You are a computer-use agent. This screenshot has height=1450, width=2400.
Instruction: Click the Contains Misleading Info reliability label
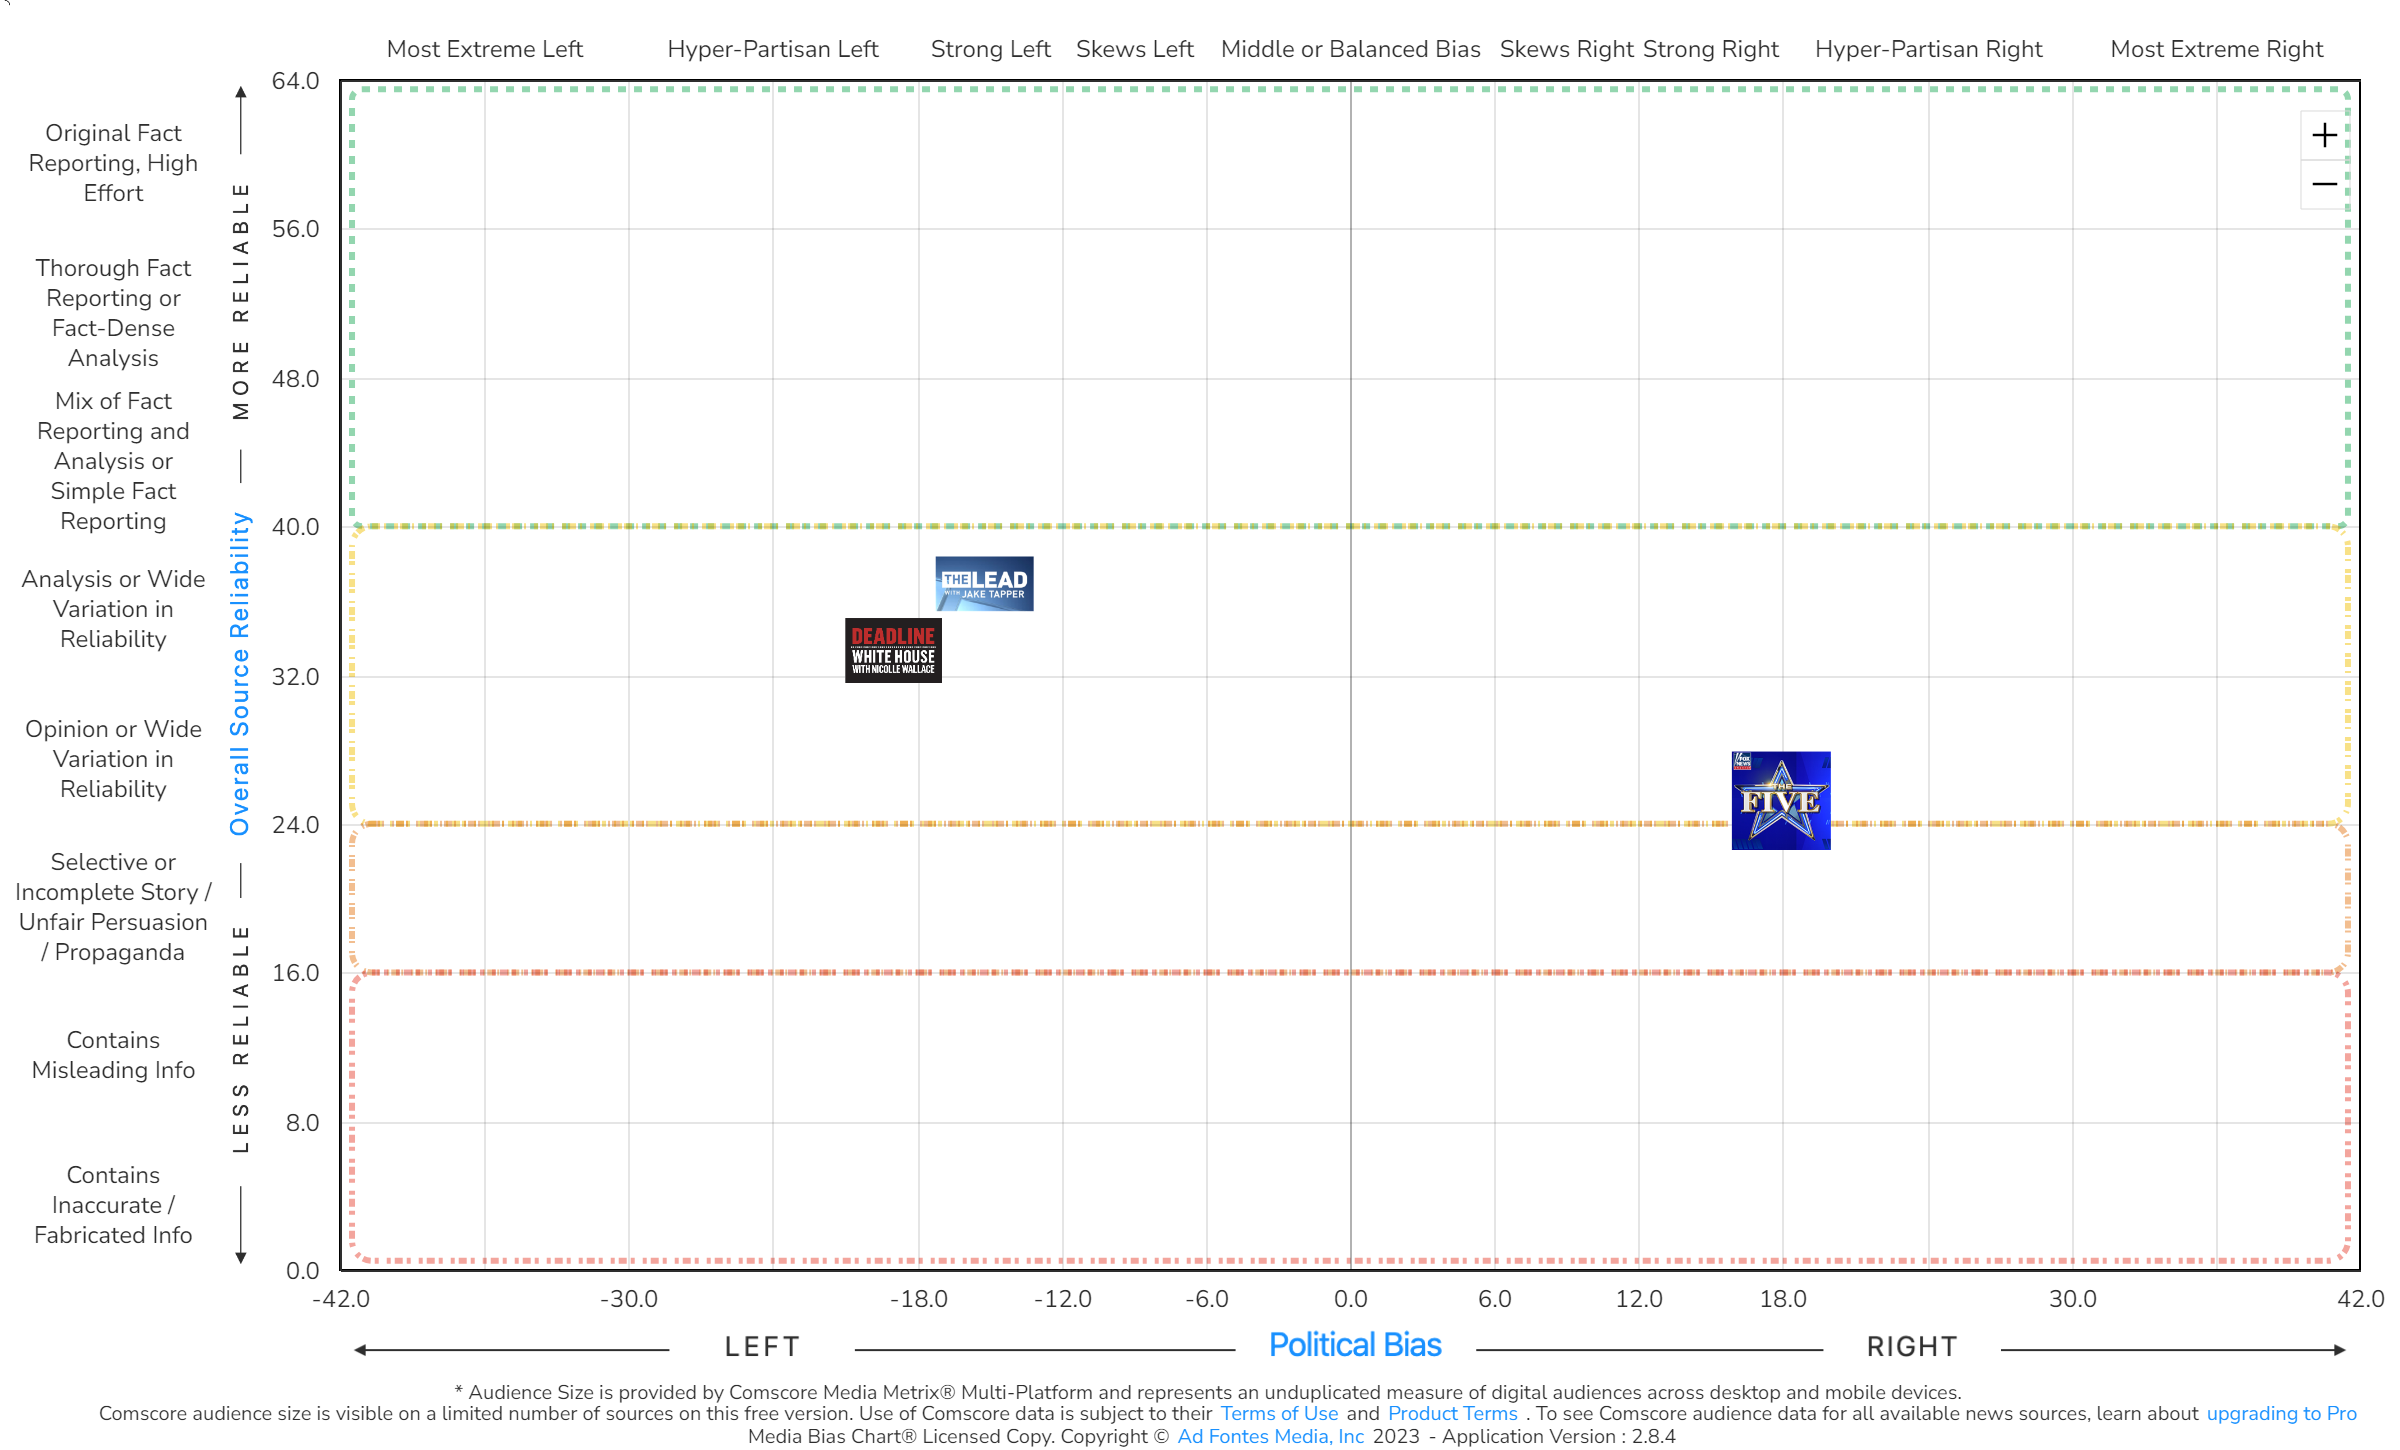pos(113,1055)
